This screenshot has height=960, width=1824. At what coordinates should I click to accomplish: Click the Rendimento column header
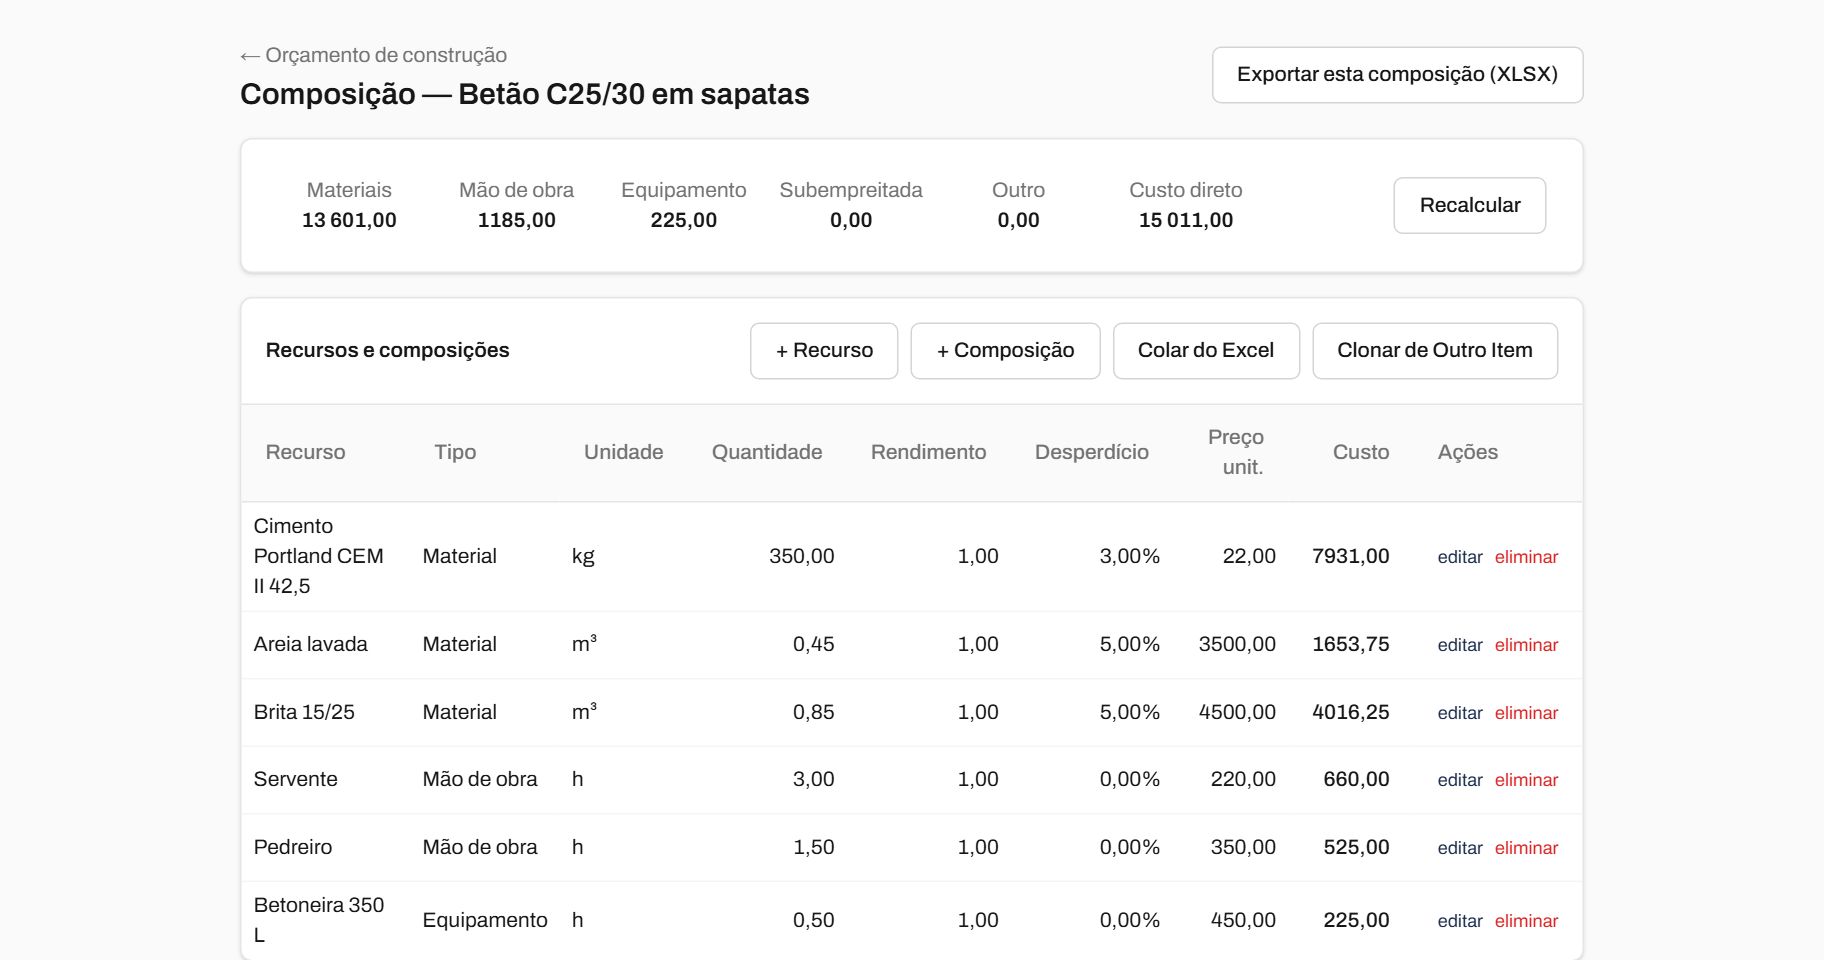(x=928, y=452)
